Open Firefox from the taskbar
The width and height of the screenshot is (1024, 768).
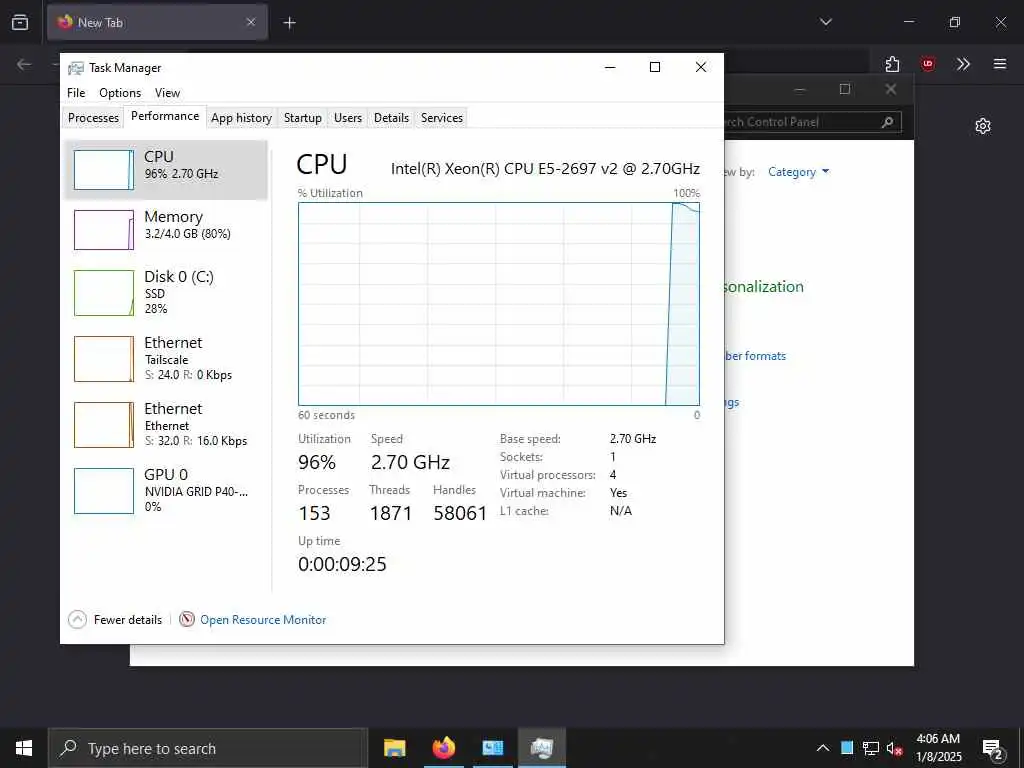[x=443, y=748]
